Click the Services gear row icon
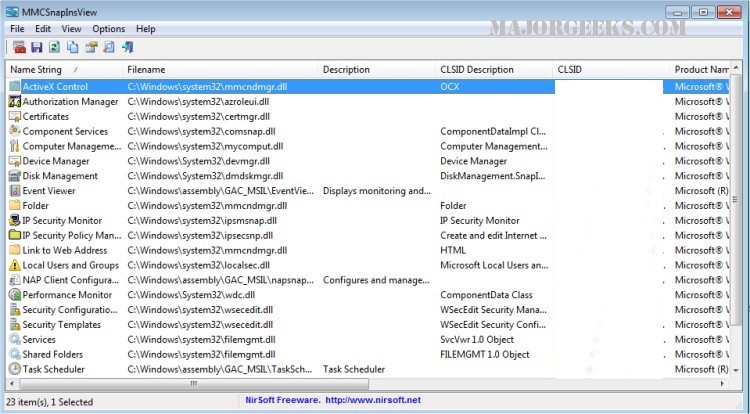Image resolution: width=750 pixels, height=414 pixels. pyautogui.click(x=15, y=339)
